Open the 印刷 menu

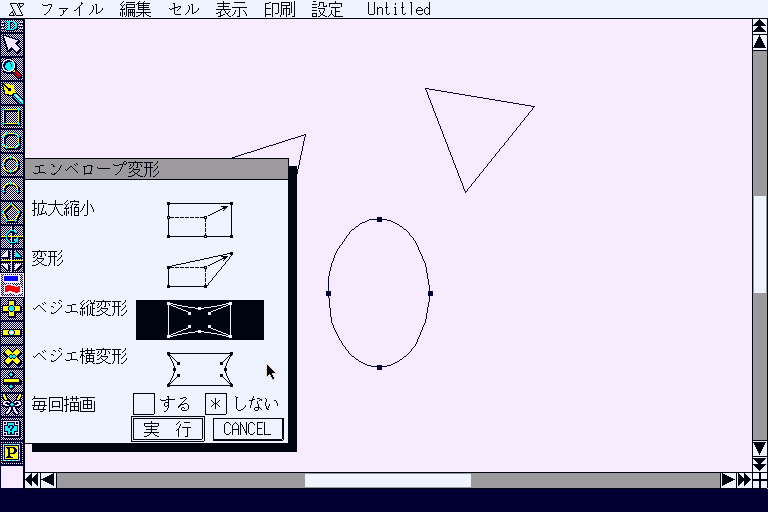pyautogui.click(x=279, y=9)
